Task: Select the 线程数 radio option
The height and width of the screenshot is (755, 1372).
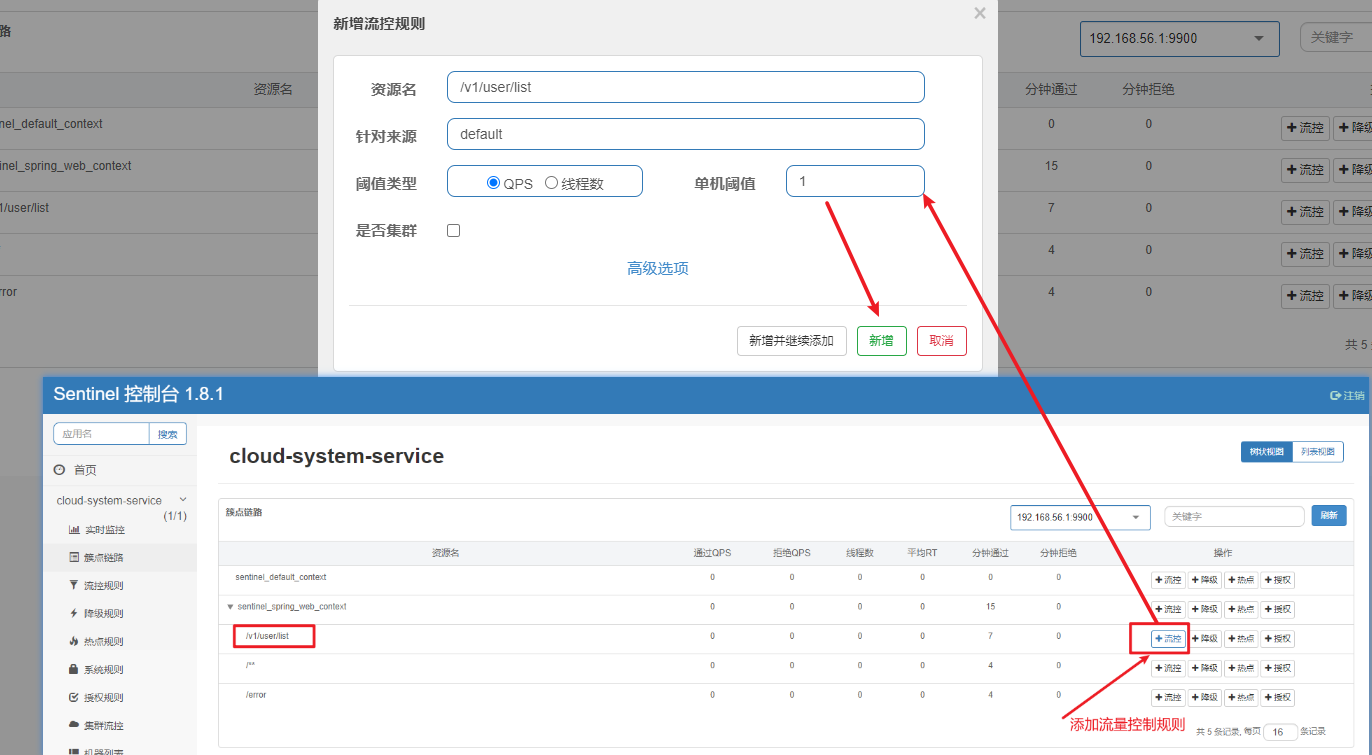Action: pos(551,183)
